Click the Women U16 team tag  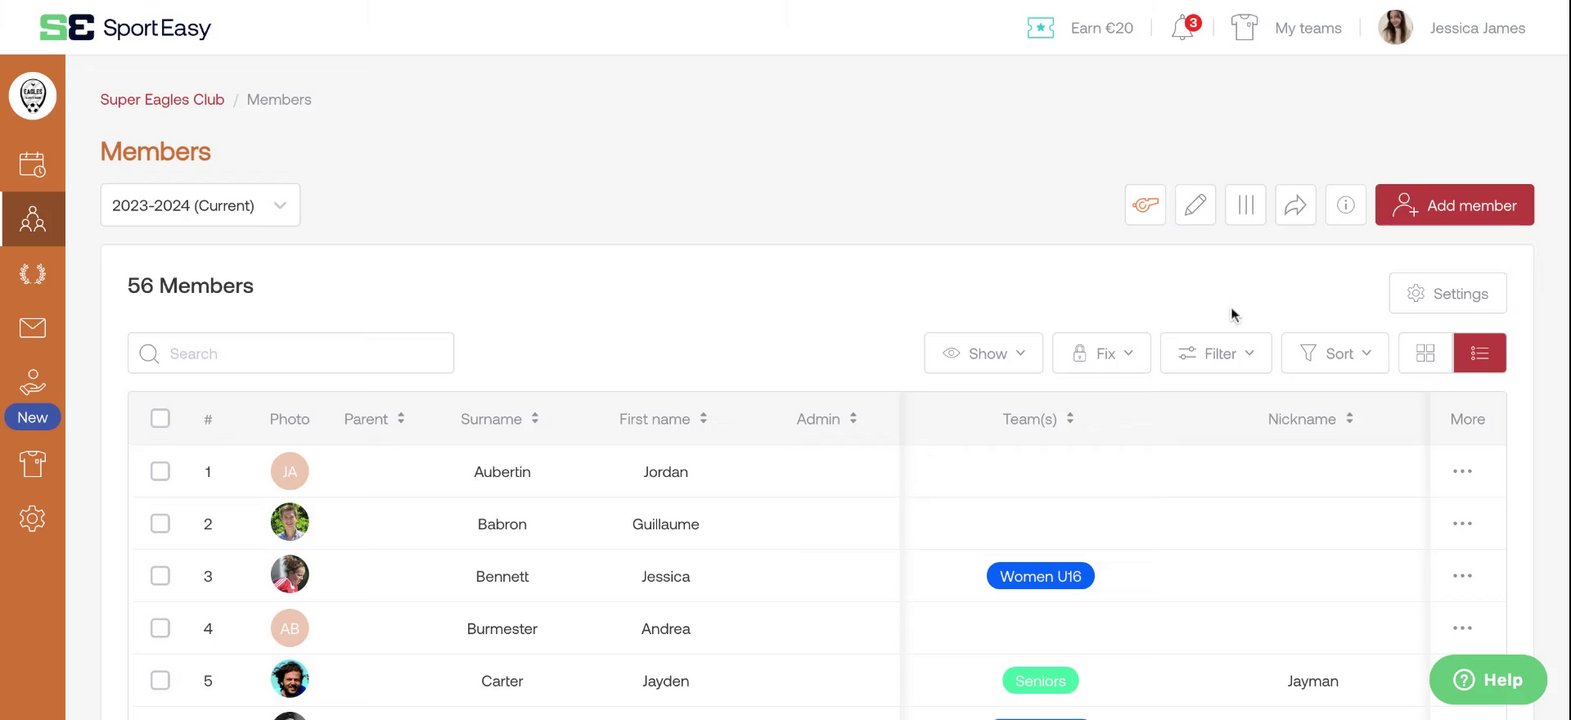coord(1040,576)
